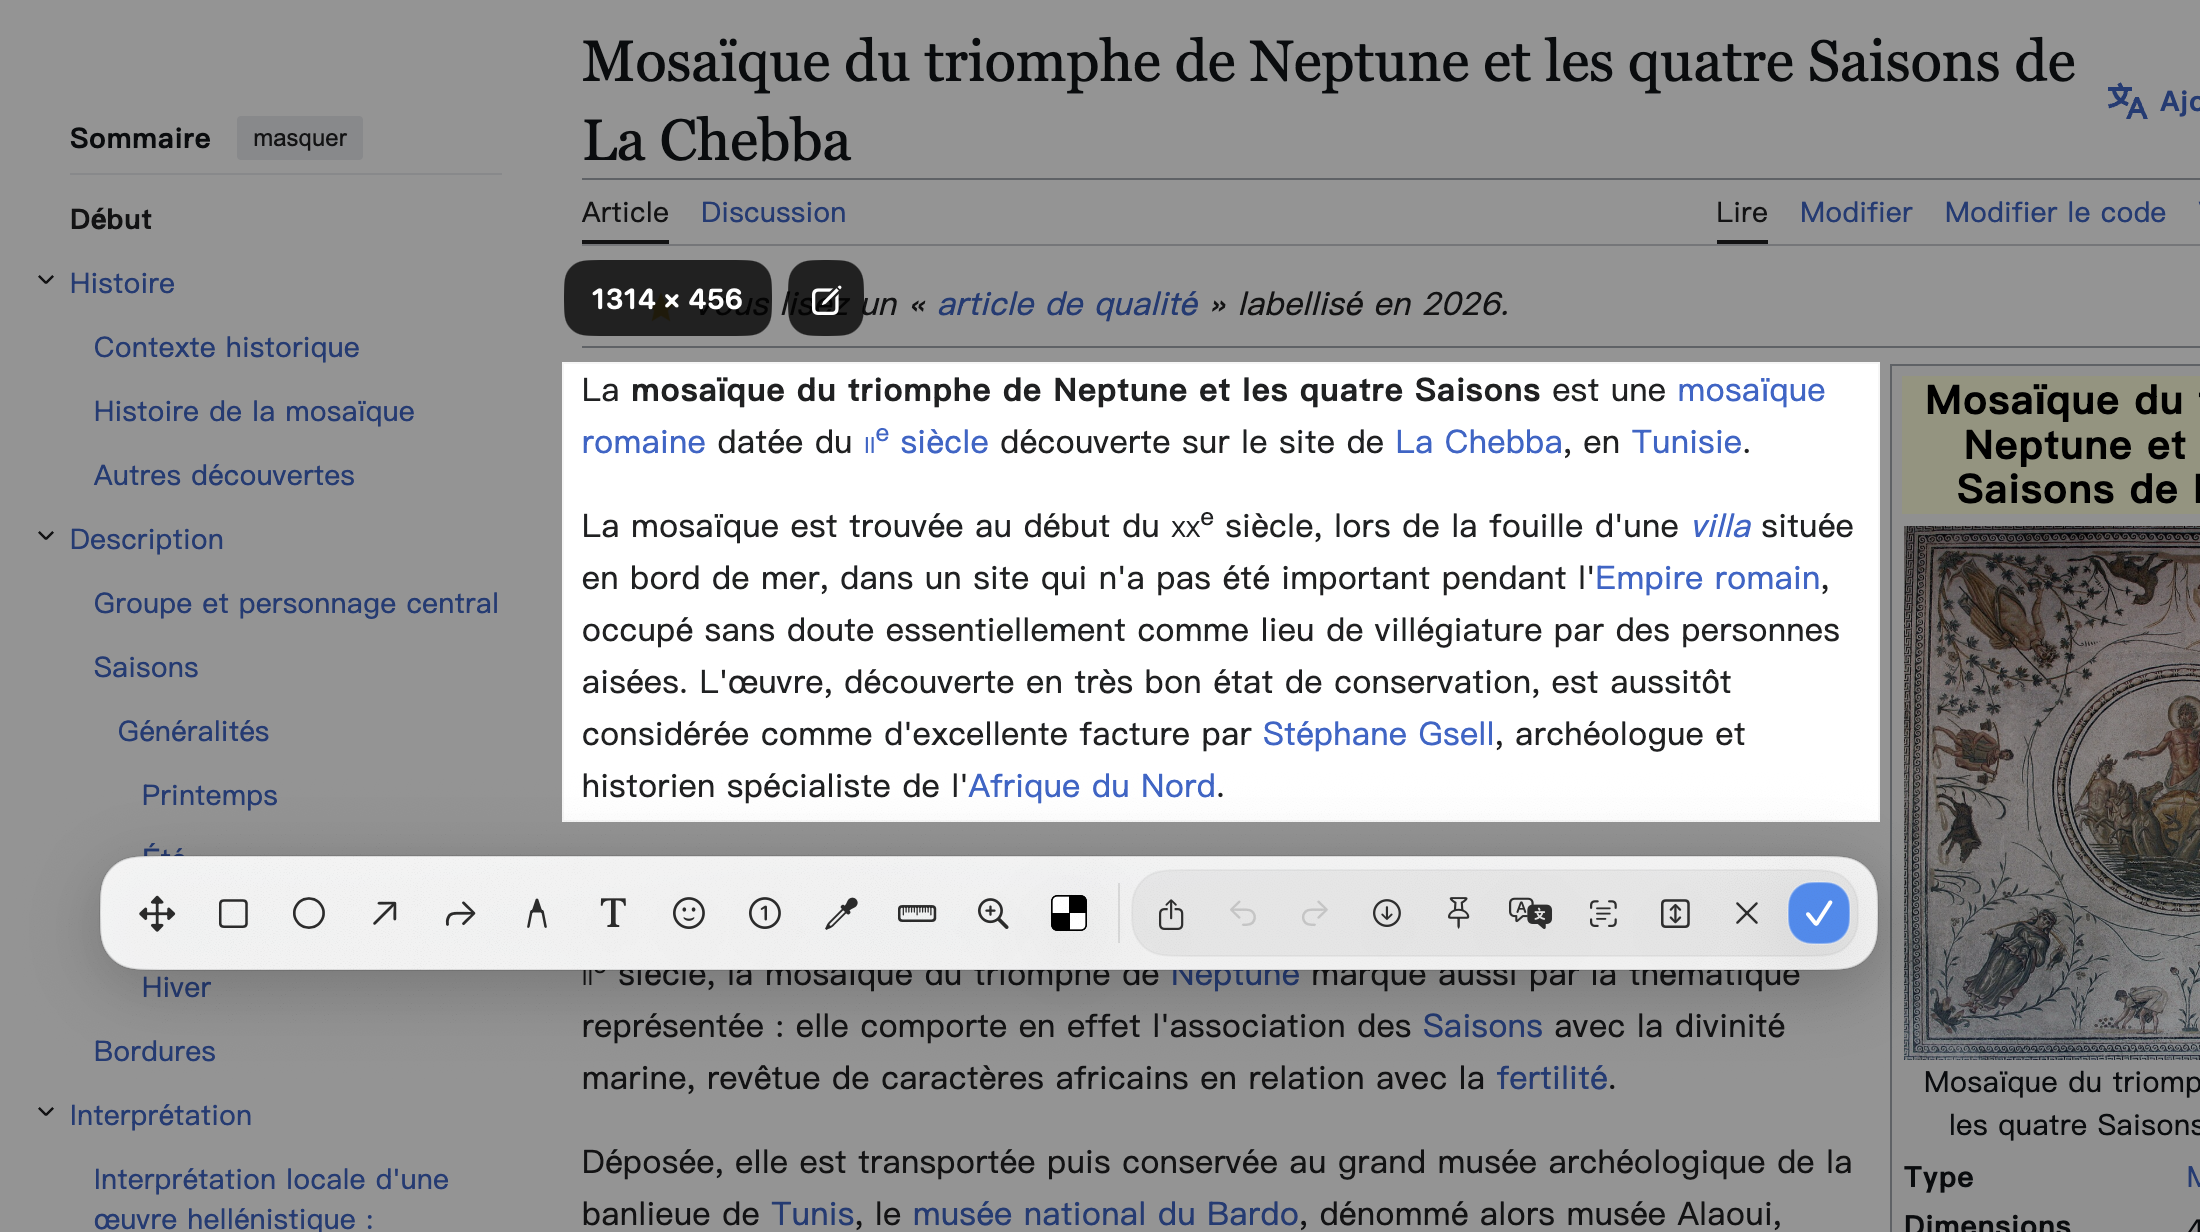
Task: Go to Autres découvertes section
Action: tap(224, 475)
